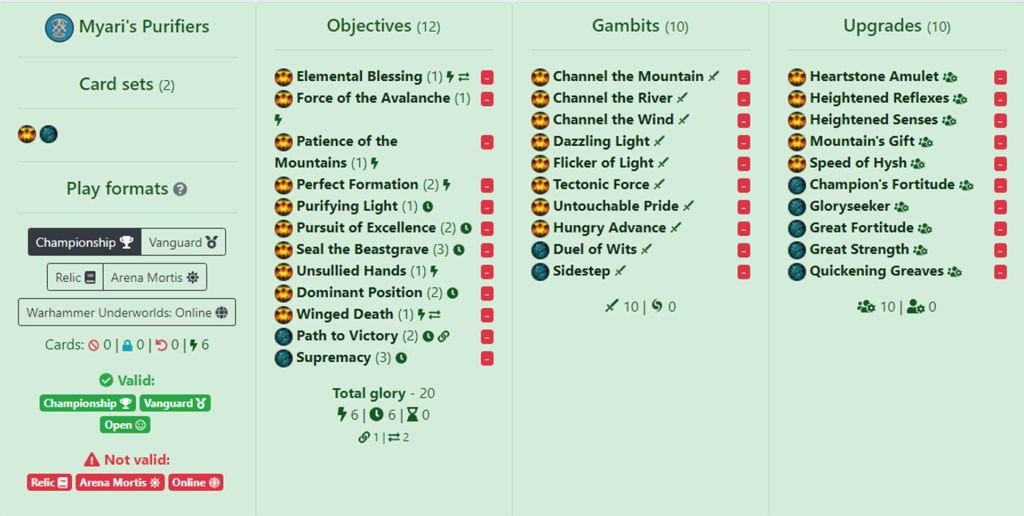Open the Hungry Advance gambit card

[x=609, y=228]
